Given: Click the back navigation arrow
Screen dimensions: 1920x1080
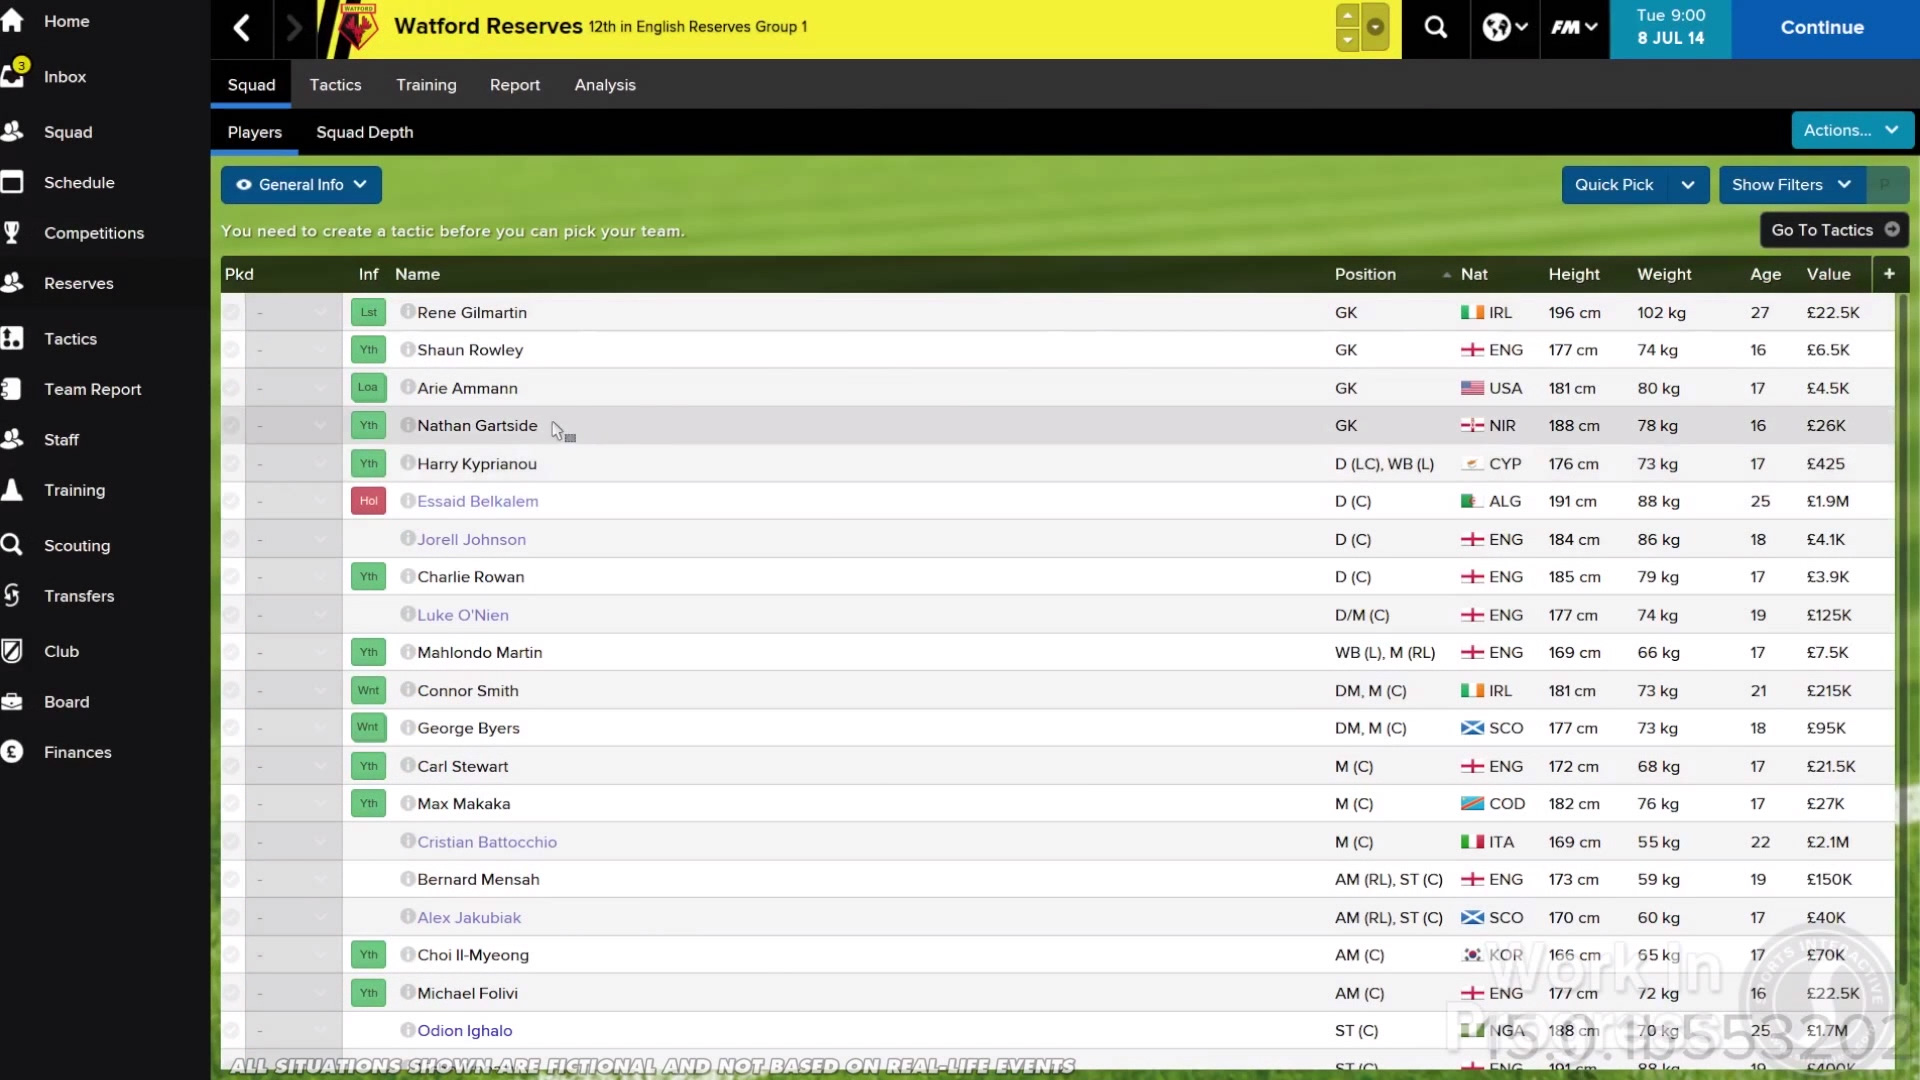Looking at the screenshot, I should pos(242,28).
